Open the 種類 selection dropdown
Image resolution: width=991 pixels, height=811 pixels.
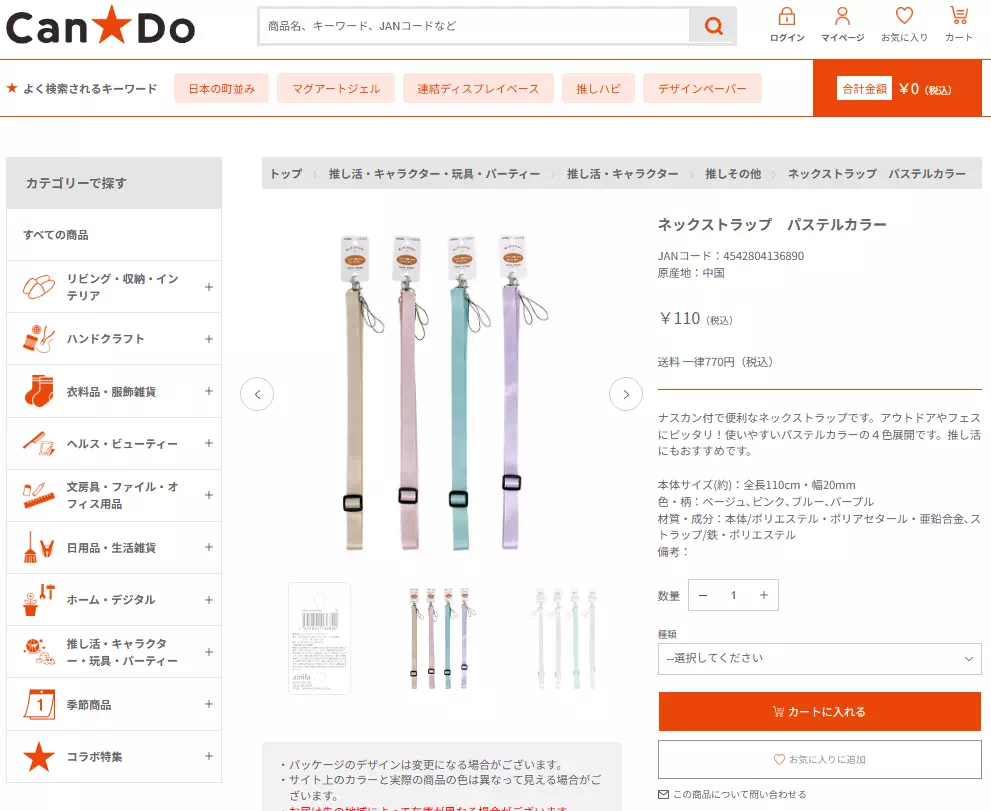click(x=819, y=659)
